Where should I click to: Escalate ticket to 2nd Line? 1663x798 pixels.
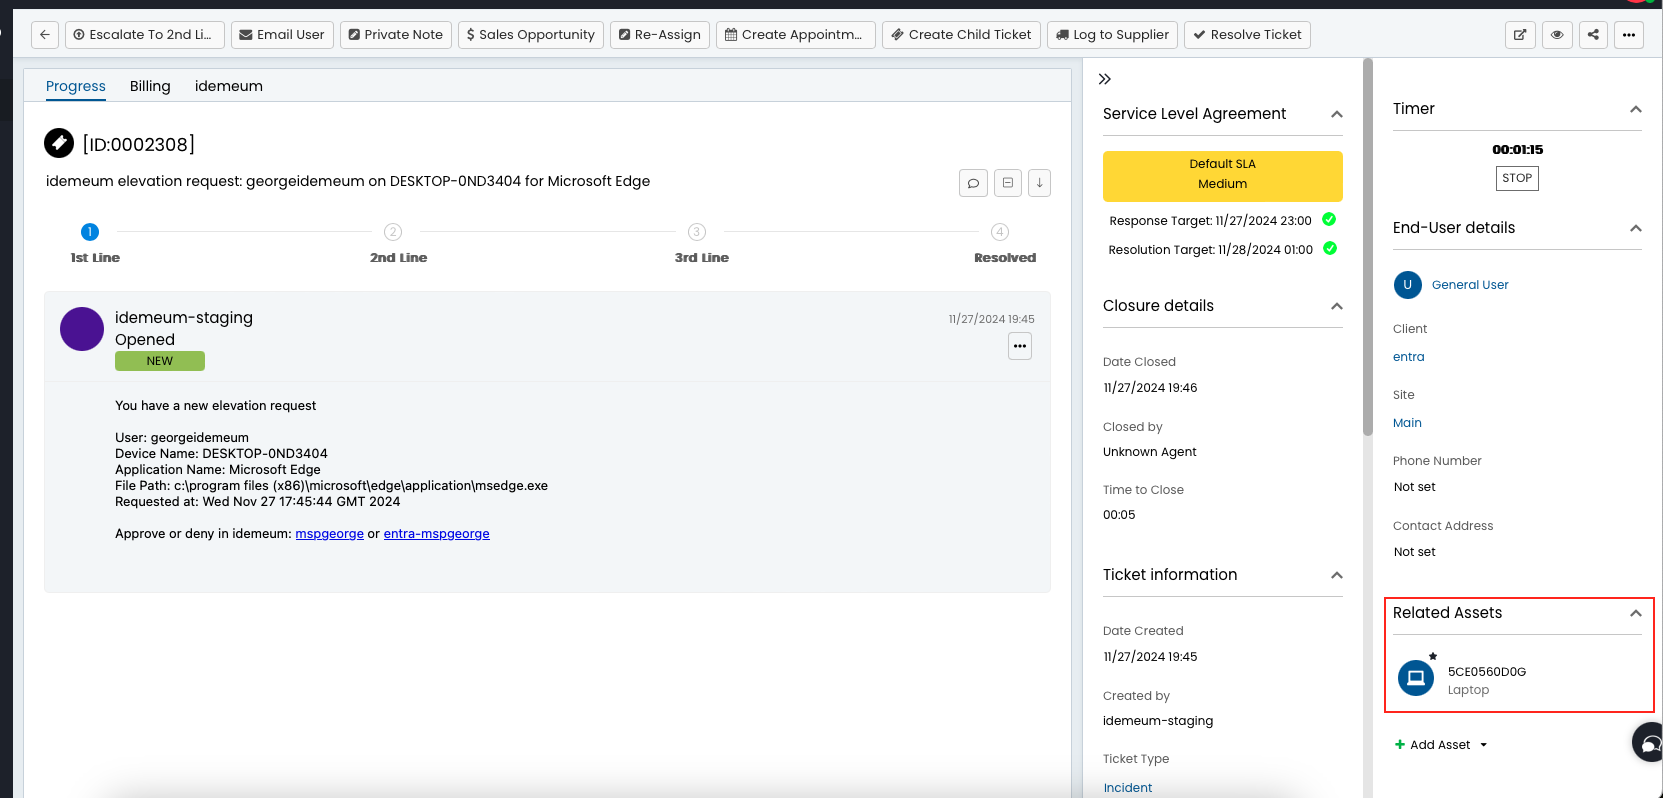144,34
